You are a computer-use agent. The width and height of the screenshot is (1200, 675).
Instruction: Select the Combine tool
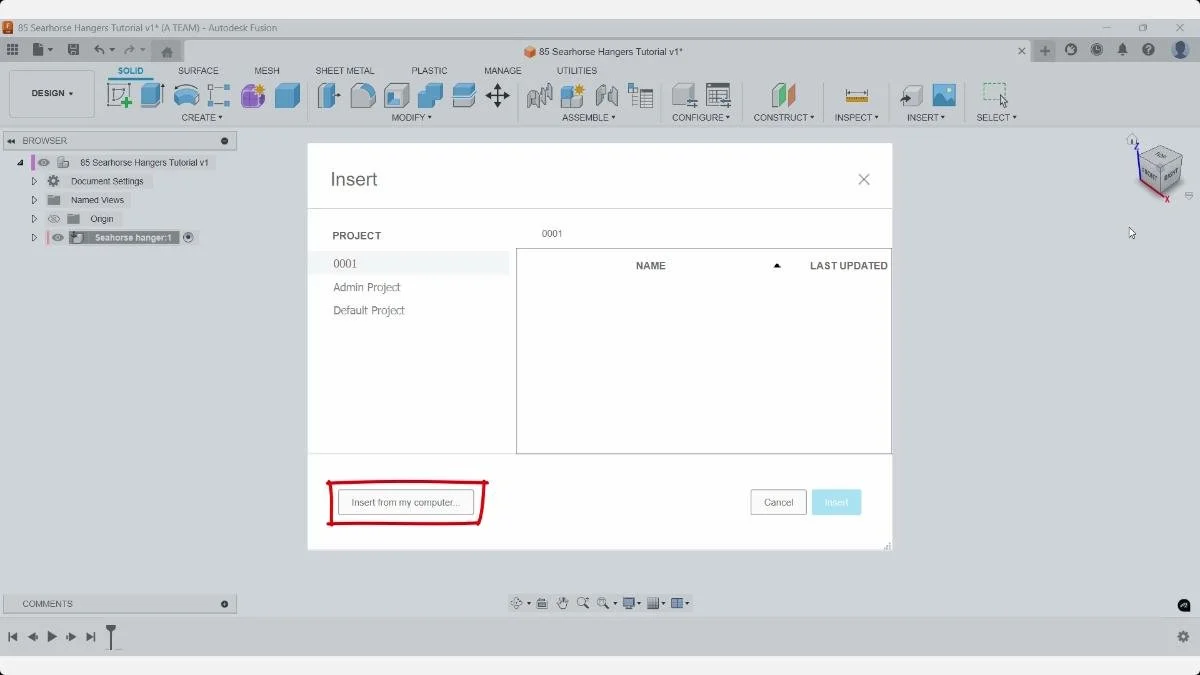430,95
